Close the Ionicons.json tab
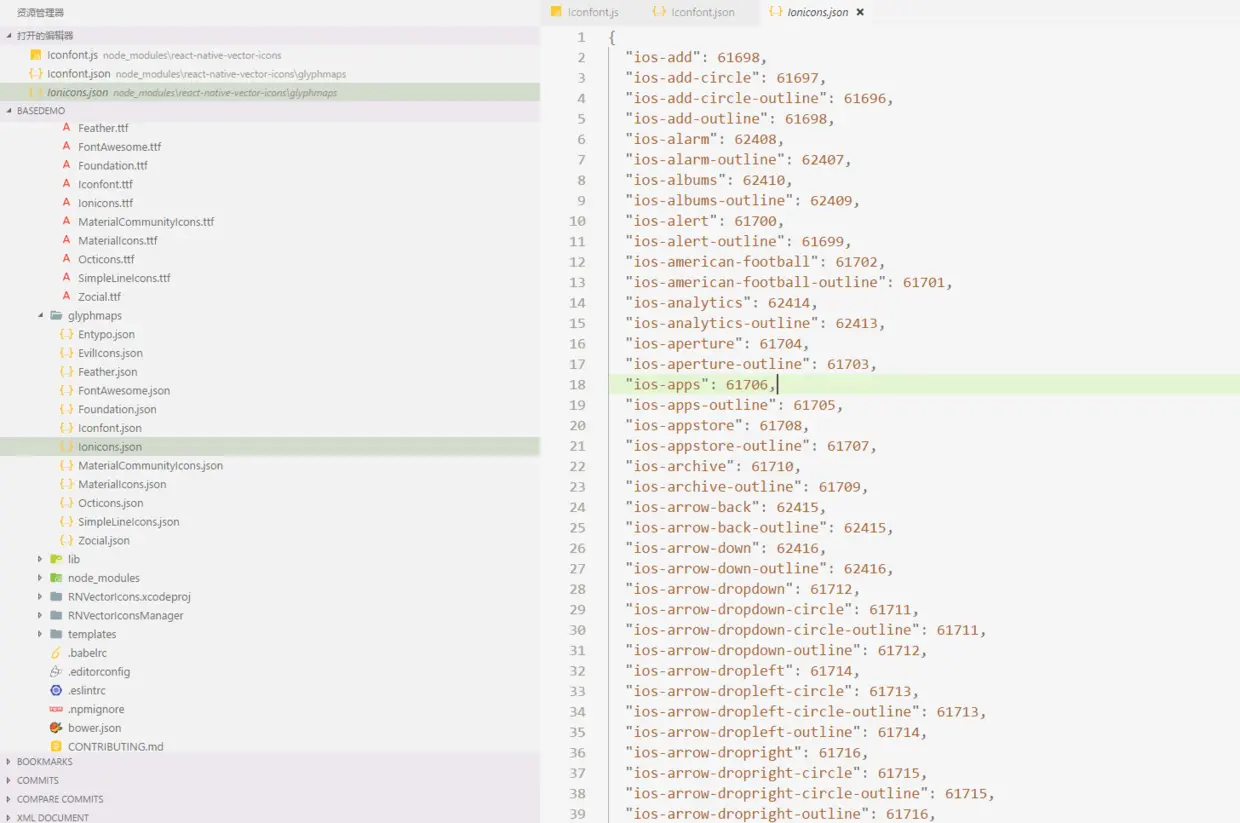The image size is (1240, 823). point(860,12)
